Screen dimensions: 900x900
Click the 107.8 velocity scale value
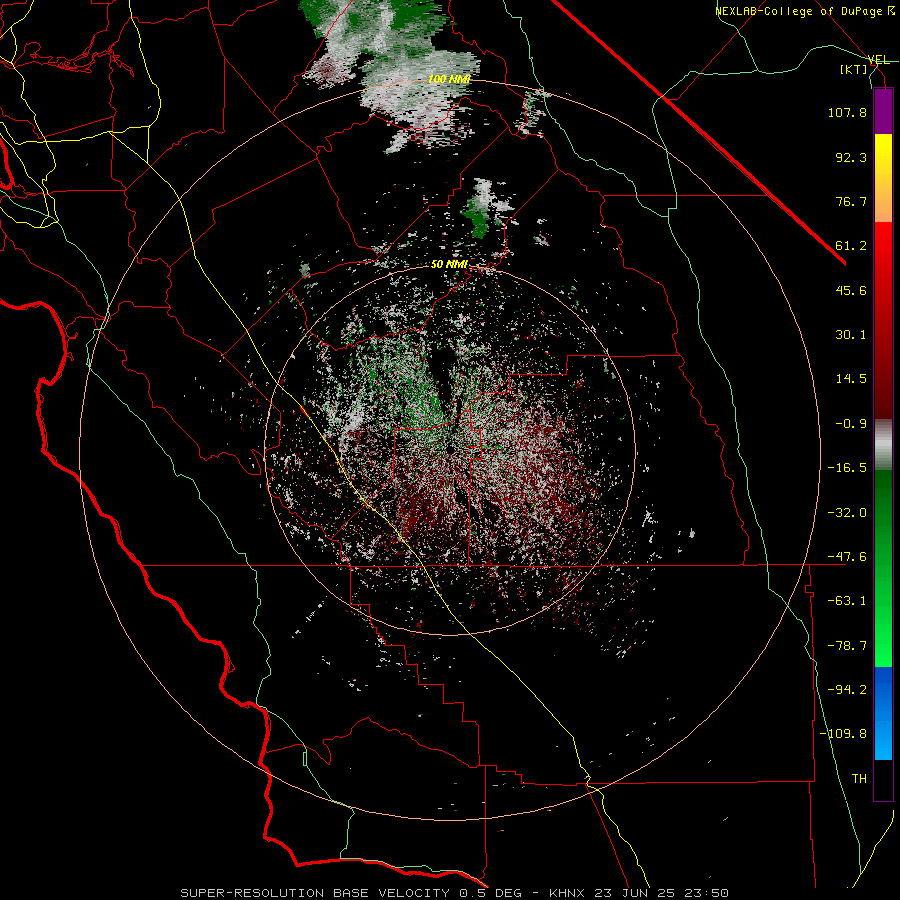[x=847, y=112]
